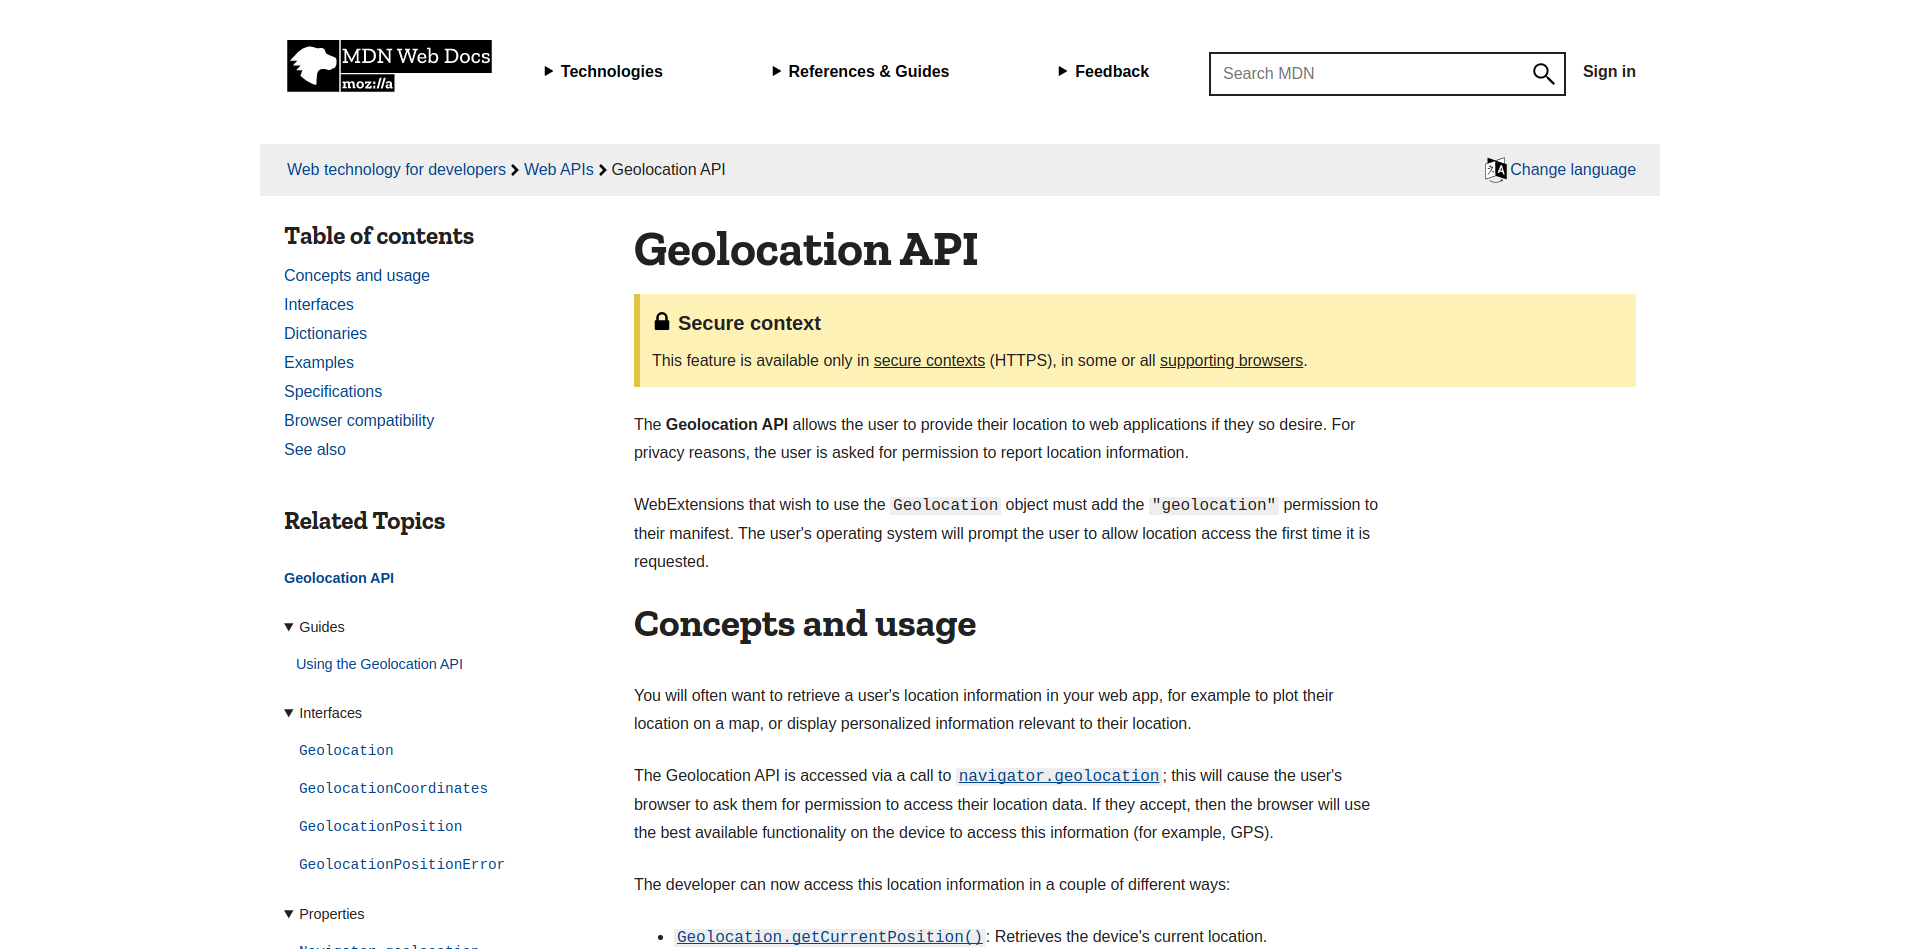Collapse the Guides section
1920x949 pixels.
288,627
